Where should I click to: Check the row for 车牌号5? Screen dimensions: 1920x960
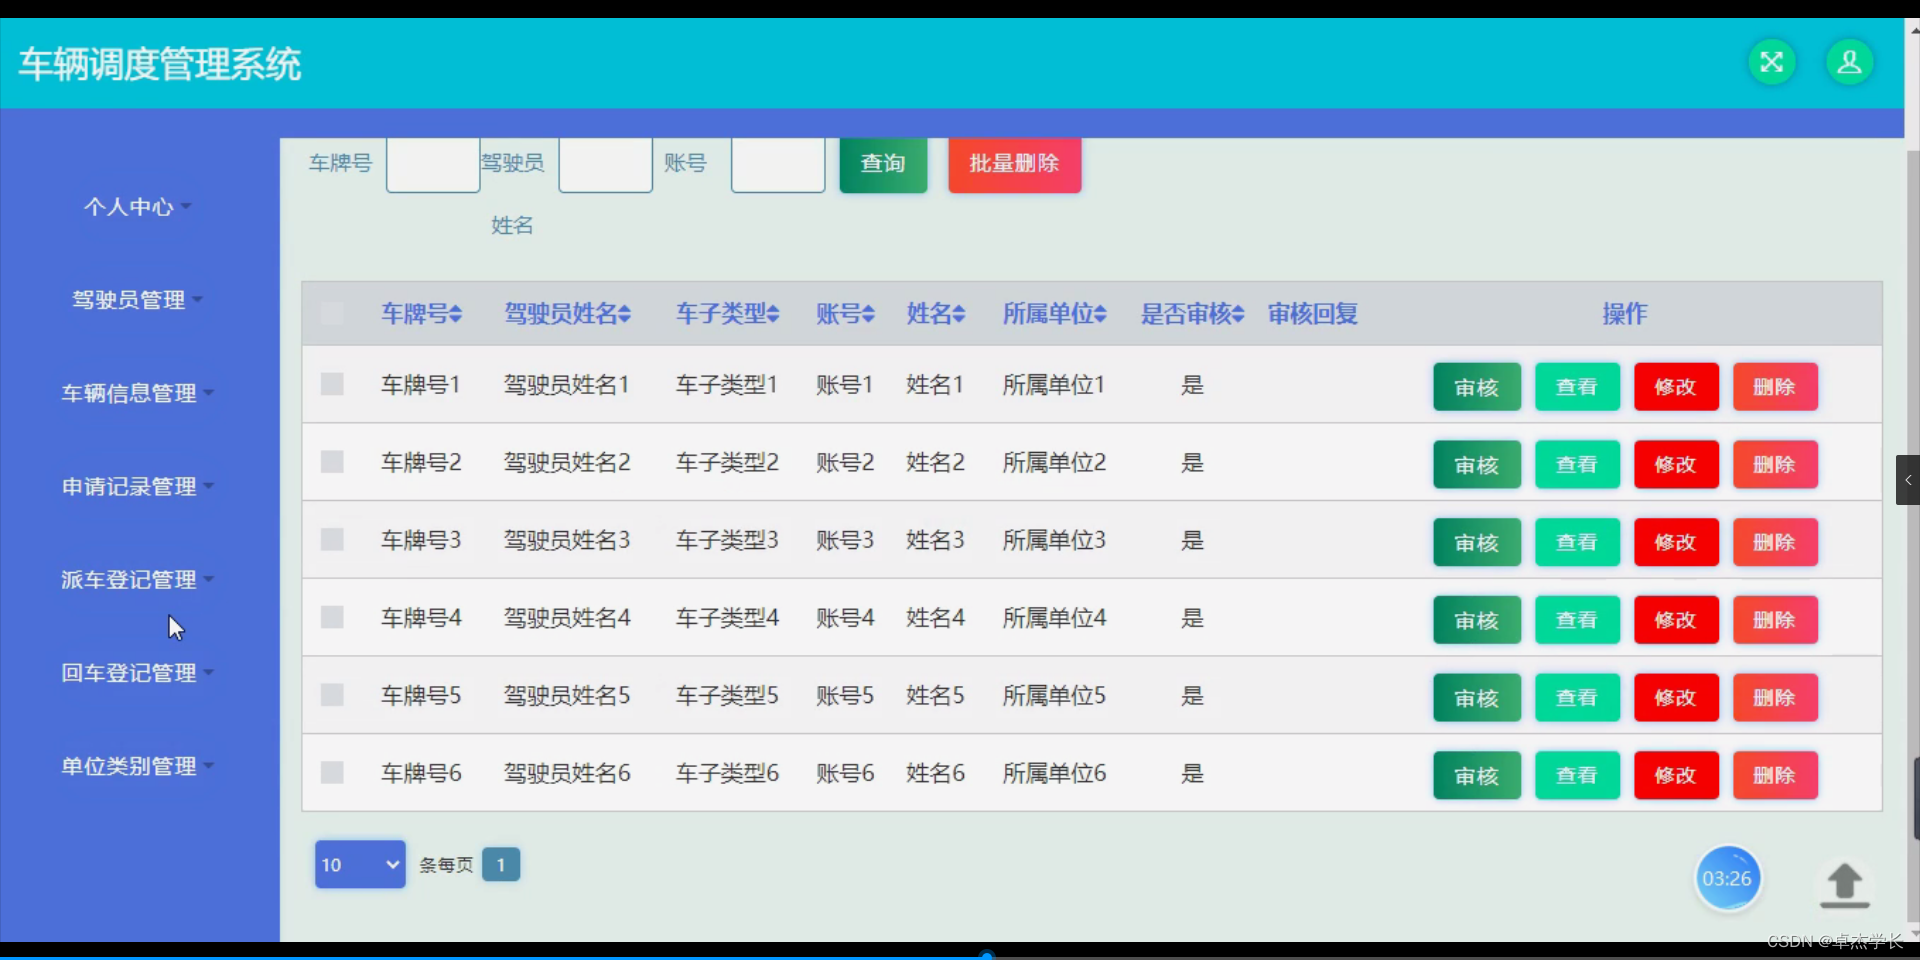tap(332, 695)
